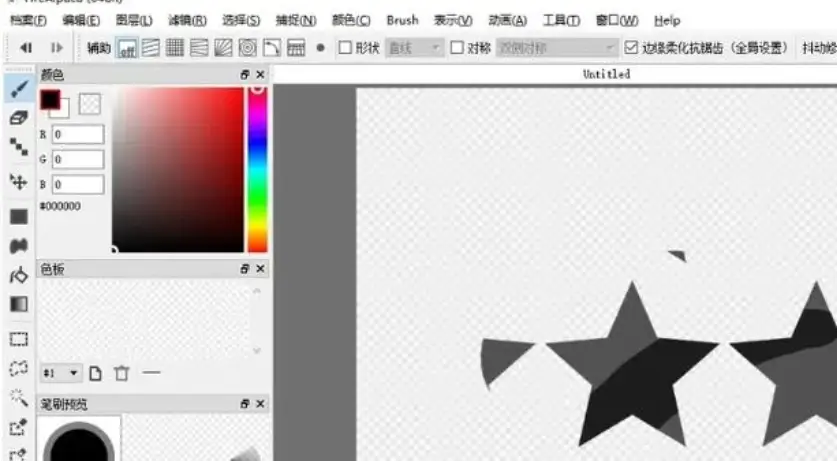Click the fill/shape polygon tool icon
The width and height of the screenshot is (837, 461).
tap(19, 246)
